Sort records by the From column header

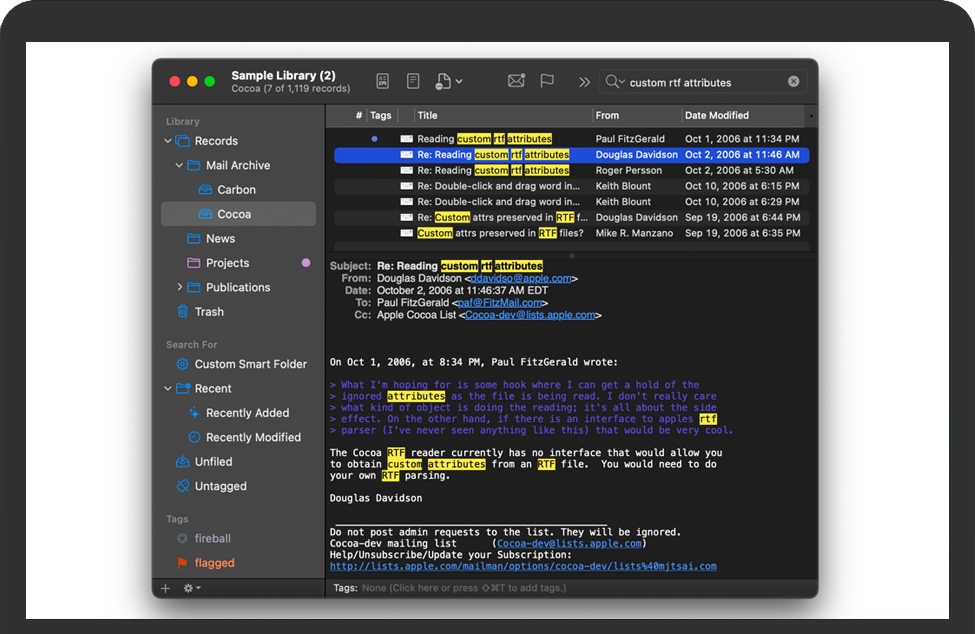(607, 116)
